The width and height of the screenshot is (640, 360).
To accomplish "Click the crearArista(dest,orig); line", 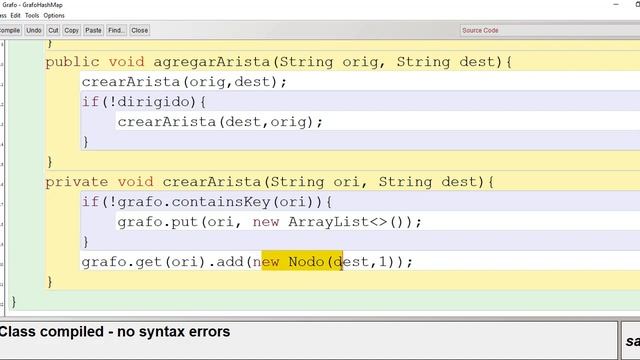I will [220, 122].
